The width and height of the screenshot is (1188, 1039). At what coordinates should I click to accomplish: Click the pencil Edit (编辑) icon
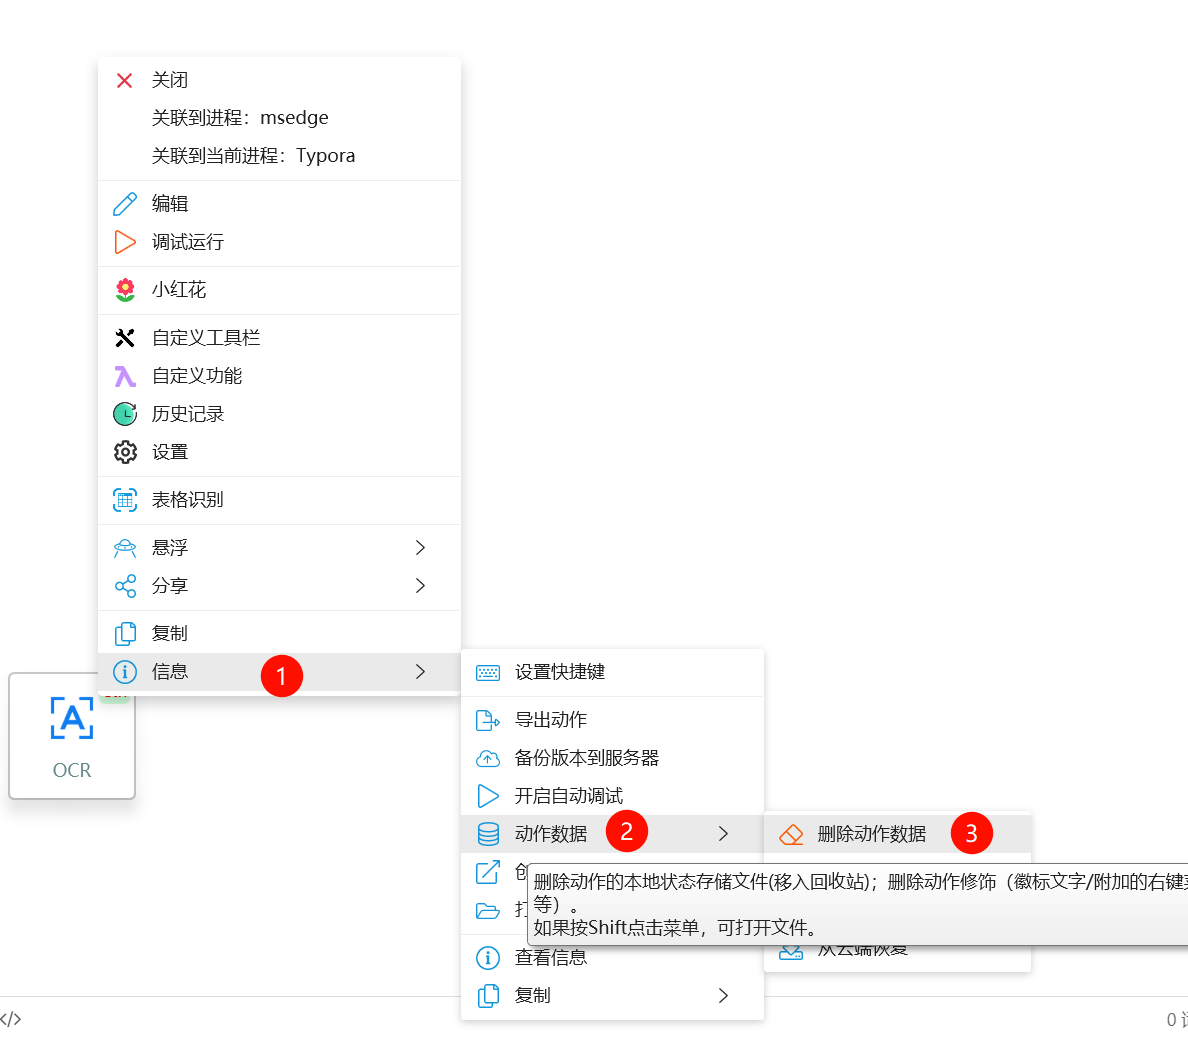click(x=125, y=204)
